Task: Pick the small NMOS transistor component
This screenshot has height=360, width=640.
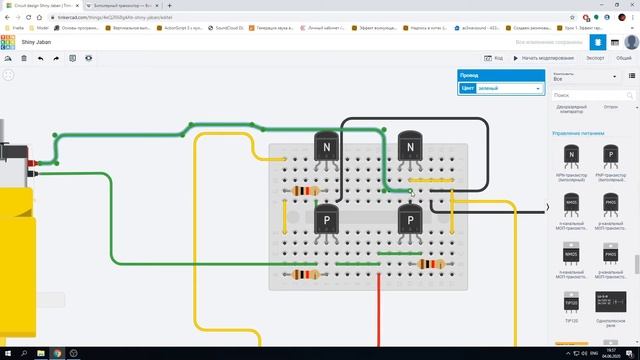Action: point(571,211)
